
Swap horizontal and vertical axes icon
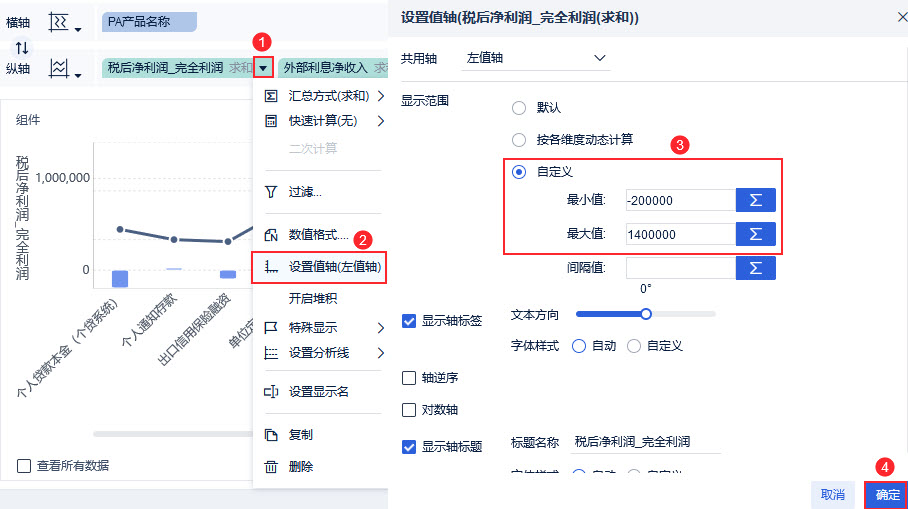pyautogui.click(x=22, y=47)
